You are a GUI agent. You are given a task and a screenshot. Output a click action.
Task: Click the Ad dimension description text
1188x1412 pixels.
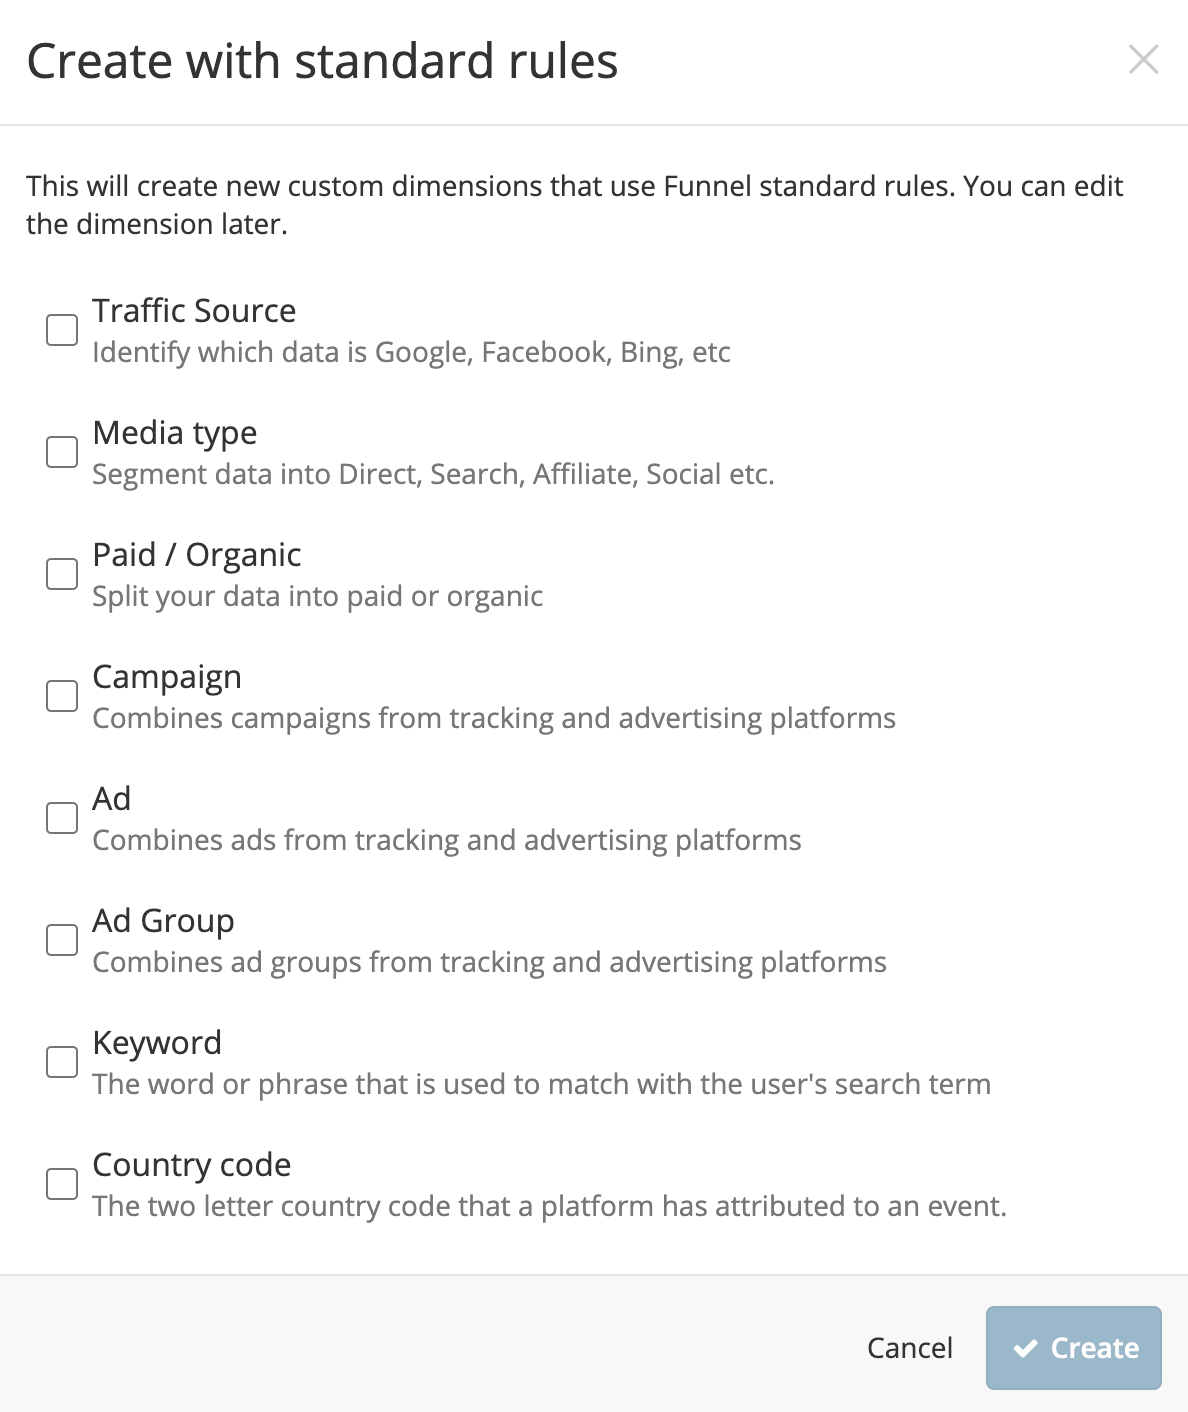click(x=447, y=840)
